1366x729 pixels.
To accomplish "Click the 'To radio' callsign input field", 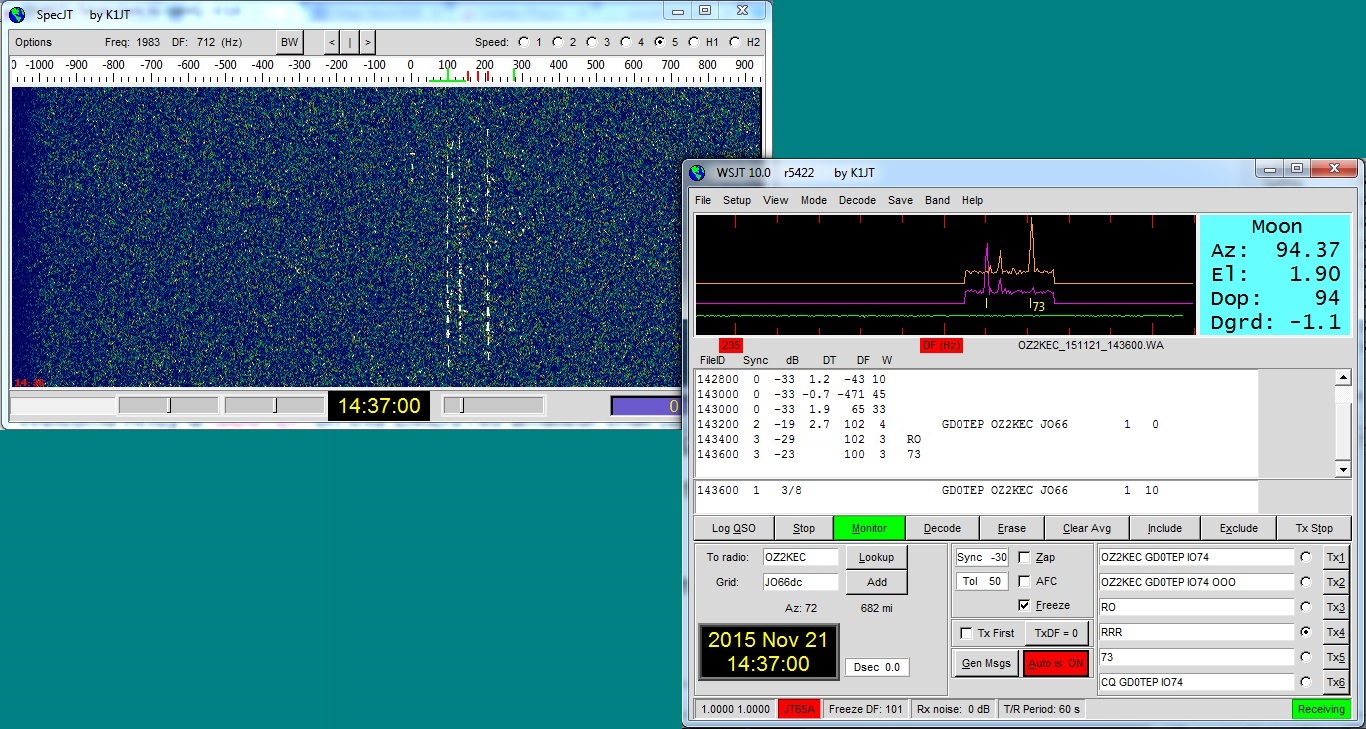I will point(801,557).
